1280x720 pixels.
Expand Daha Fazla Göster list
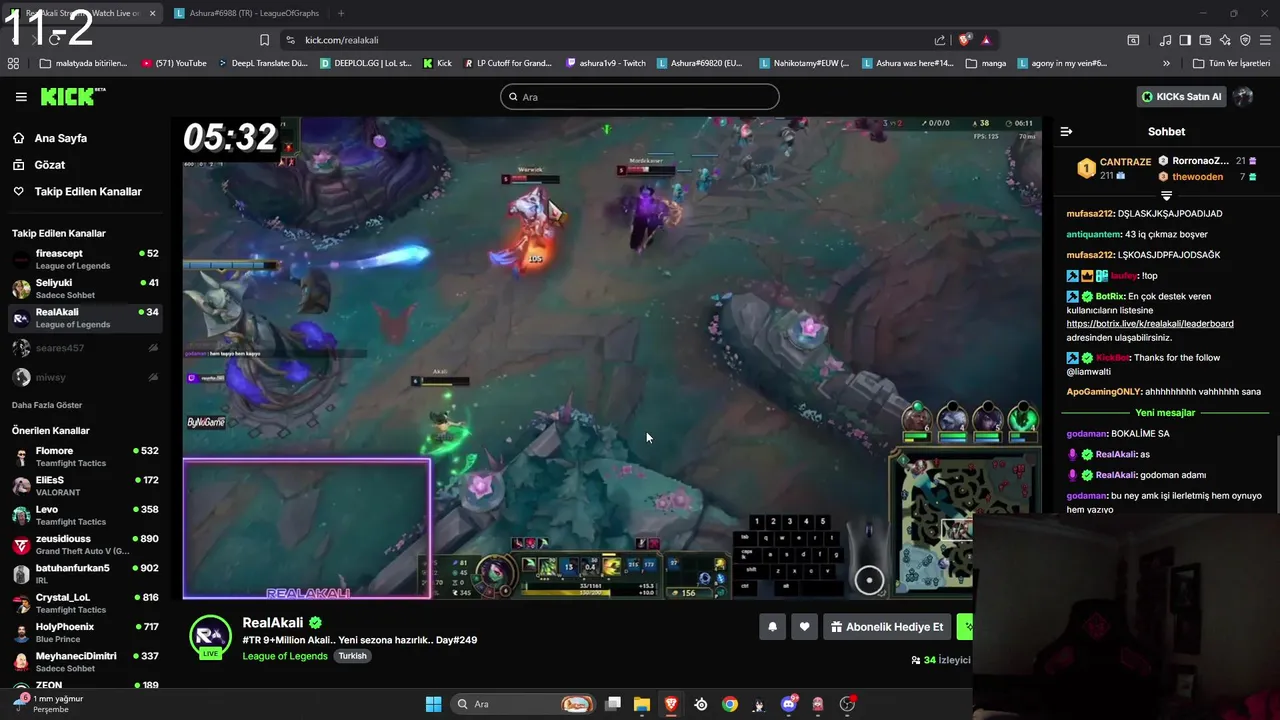47,405
